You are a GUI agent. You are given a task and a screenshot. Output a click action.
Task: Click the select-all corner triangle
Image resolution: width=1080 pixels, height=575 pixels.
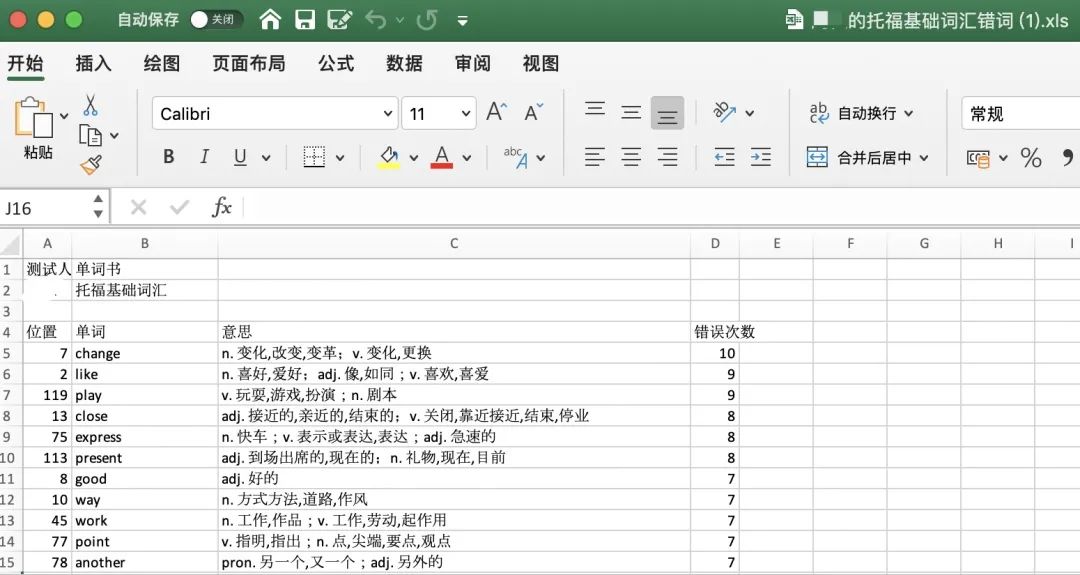point(11,243)
